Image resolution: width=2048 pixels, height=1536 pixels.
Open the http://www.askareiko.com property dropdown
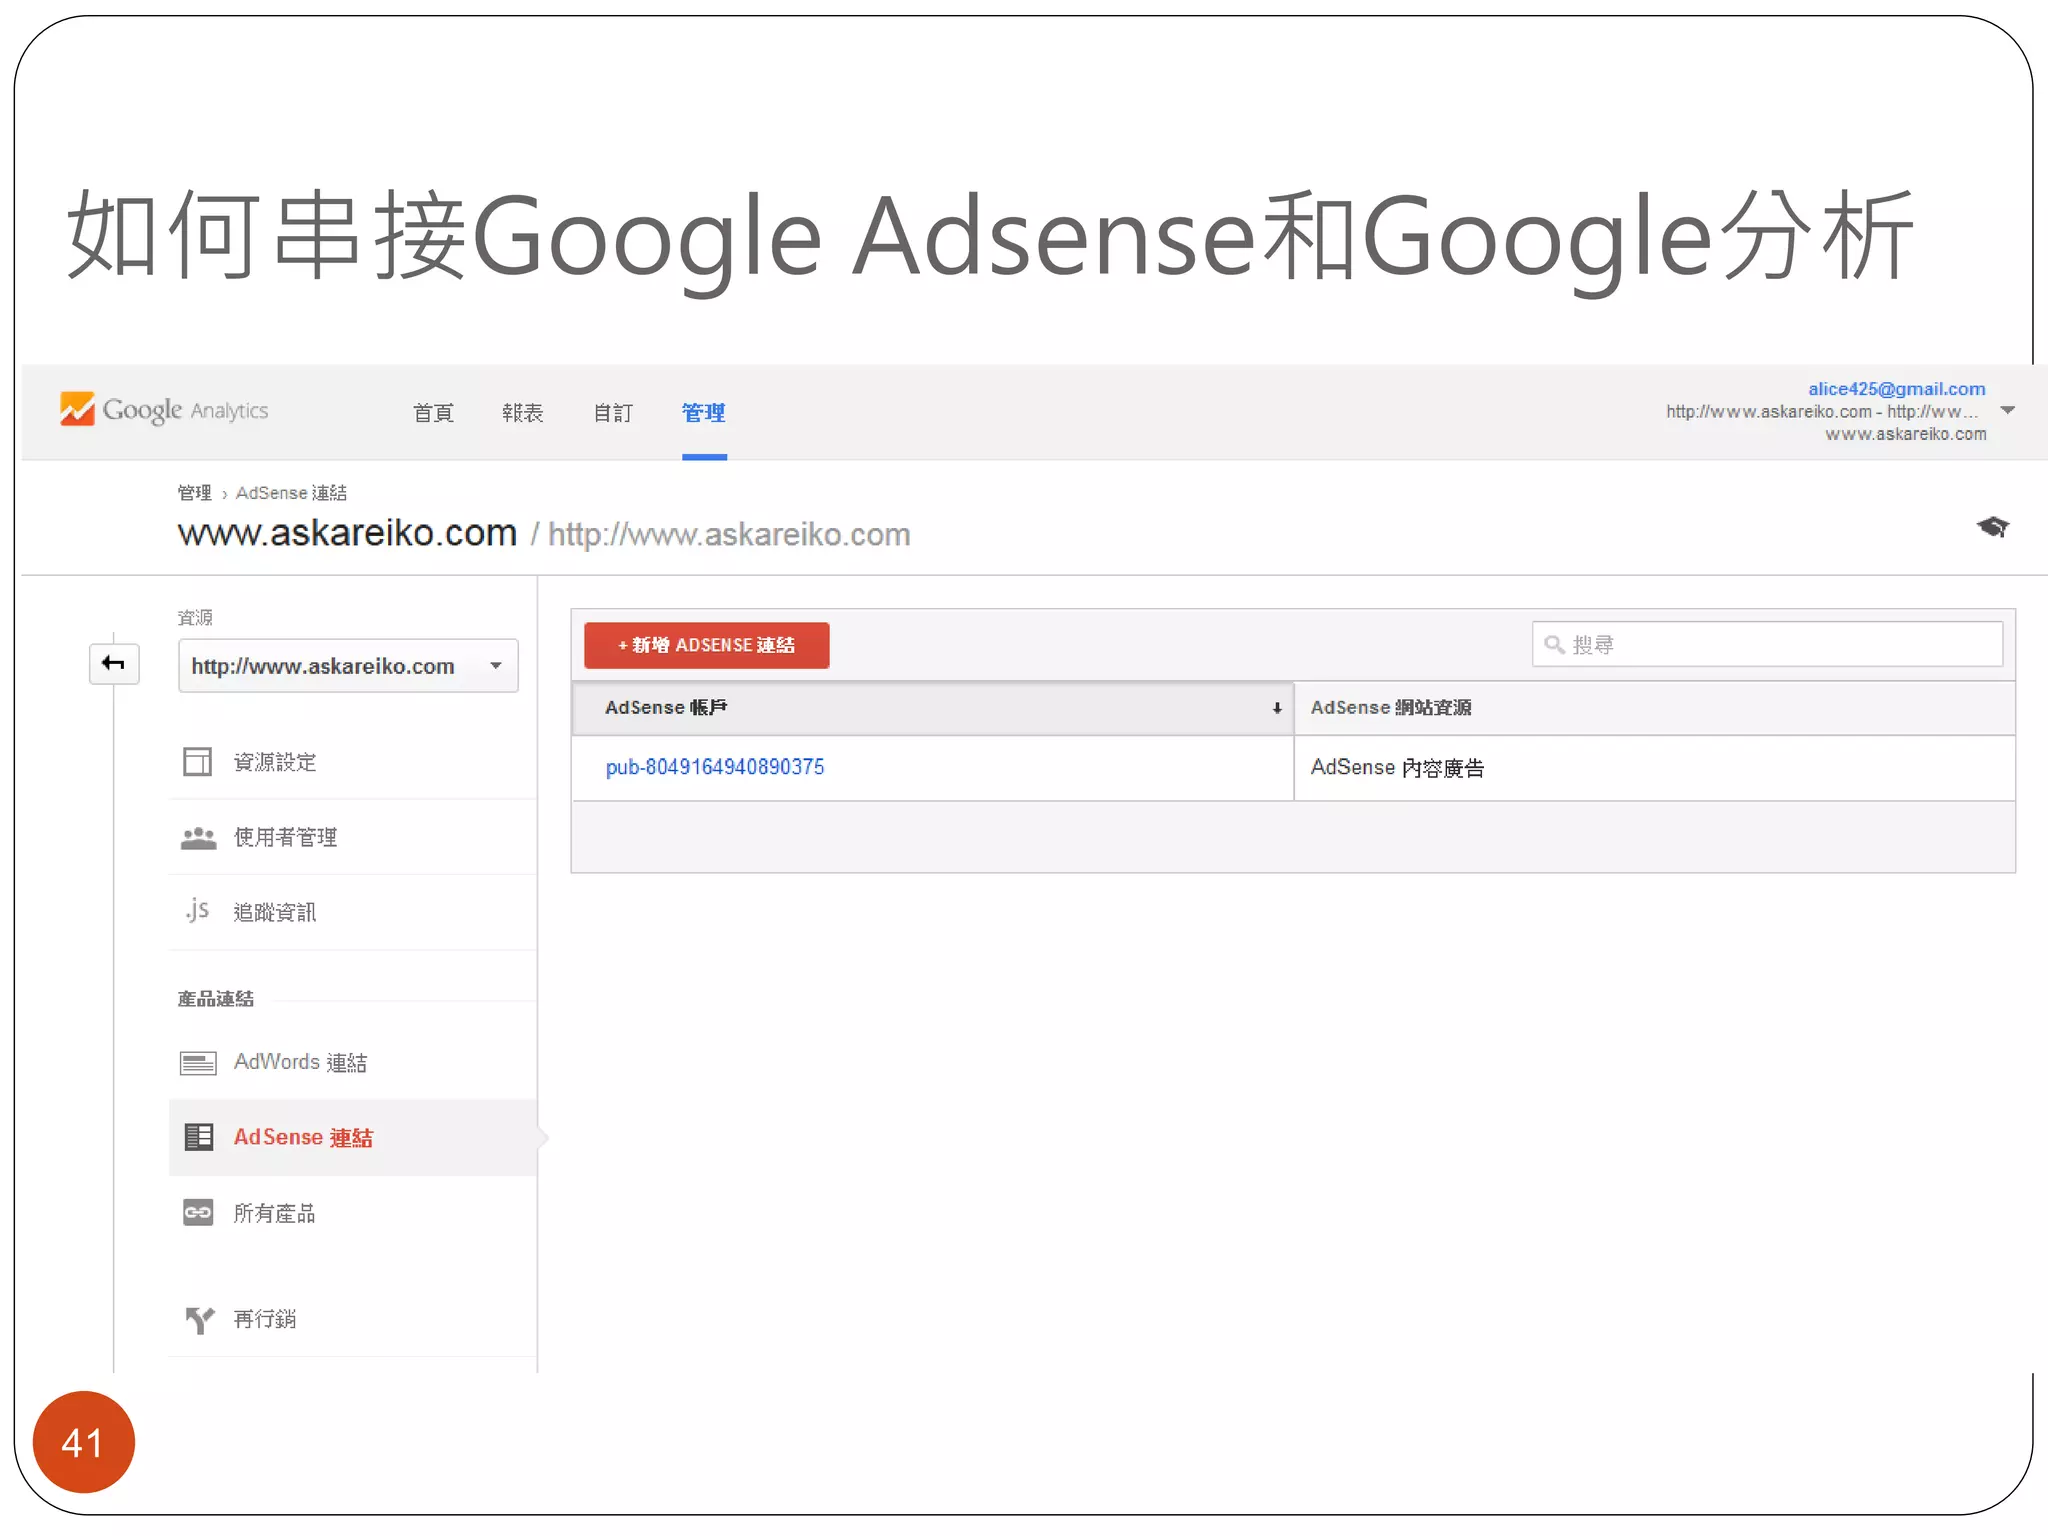click(x=348, y=666)
